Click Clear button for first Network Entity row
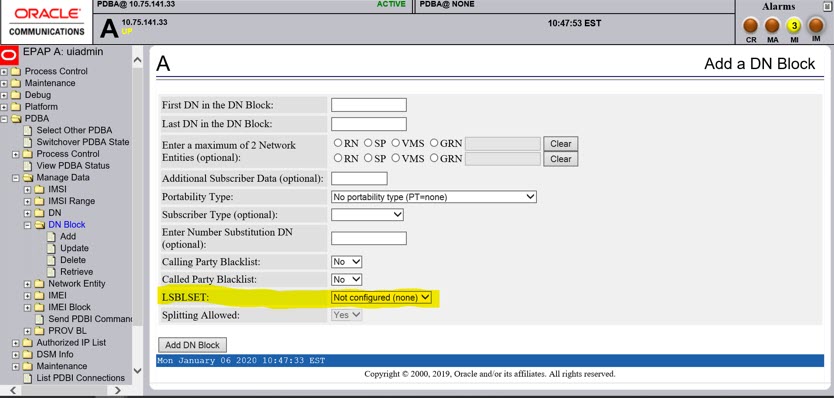The image size is (834, 399). click(x=561, y=144)
